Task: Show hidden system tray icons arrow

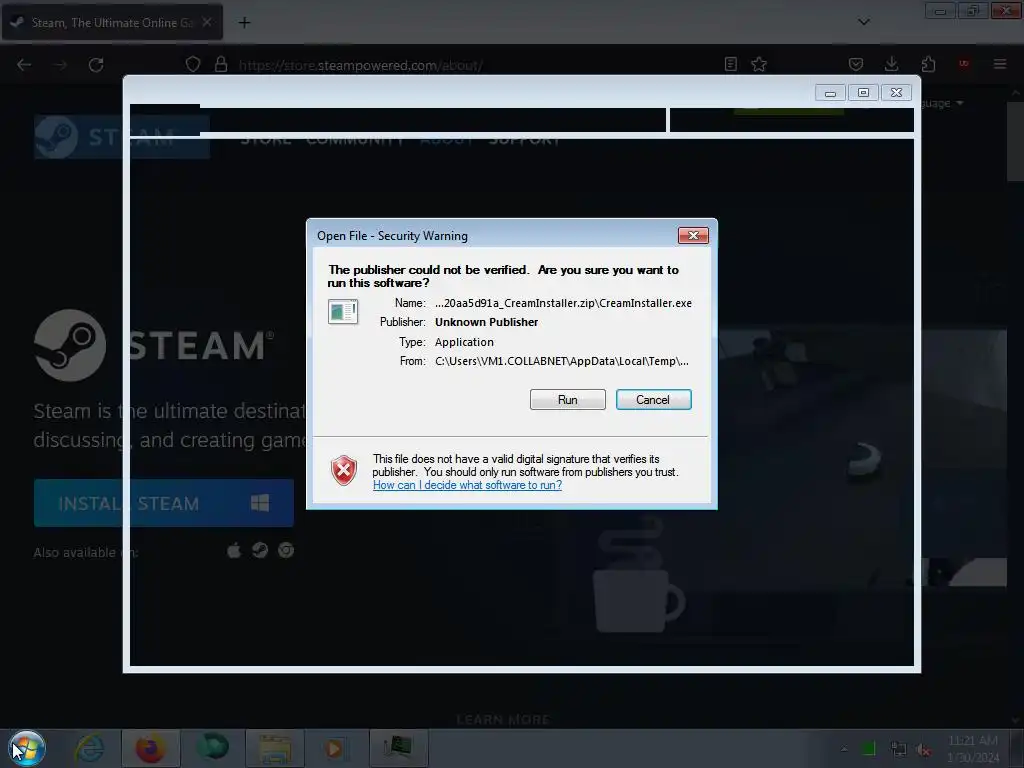Action: coord(844,749)
